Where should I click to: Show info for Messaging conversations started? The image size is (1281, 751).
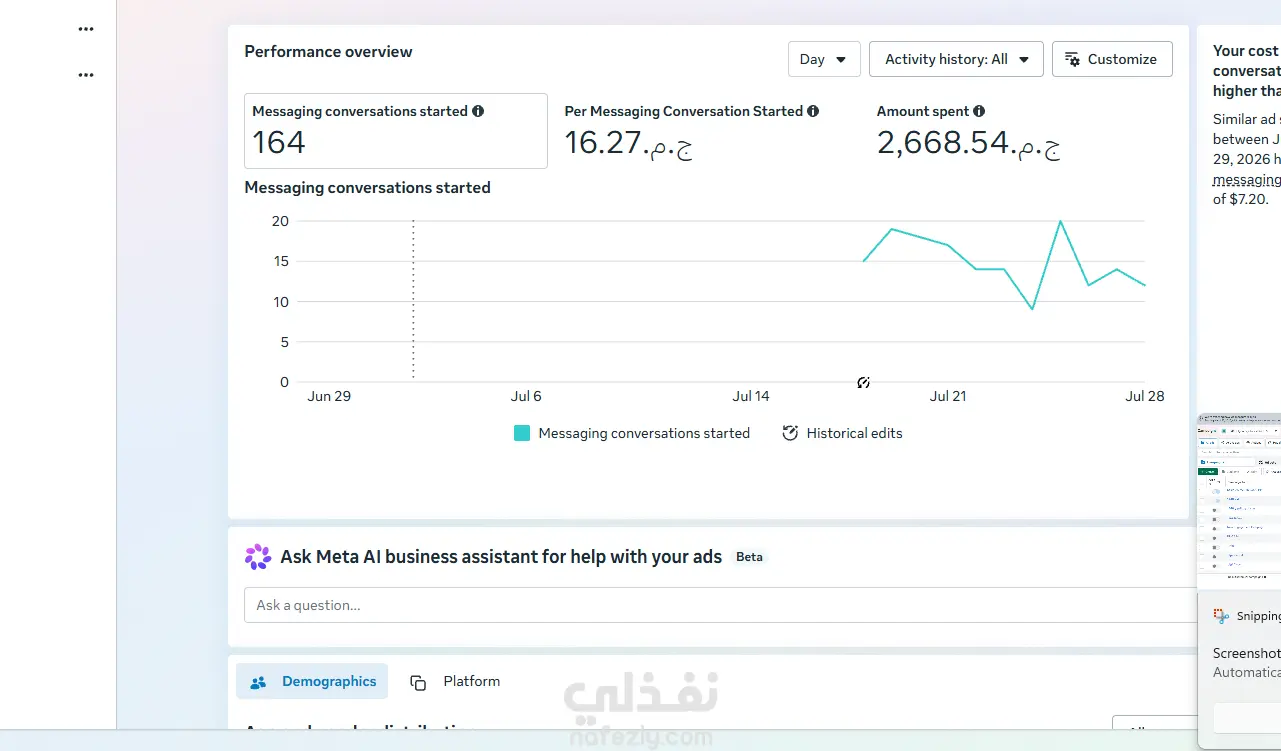coord(478,111)
